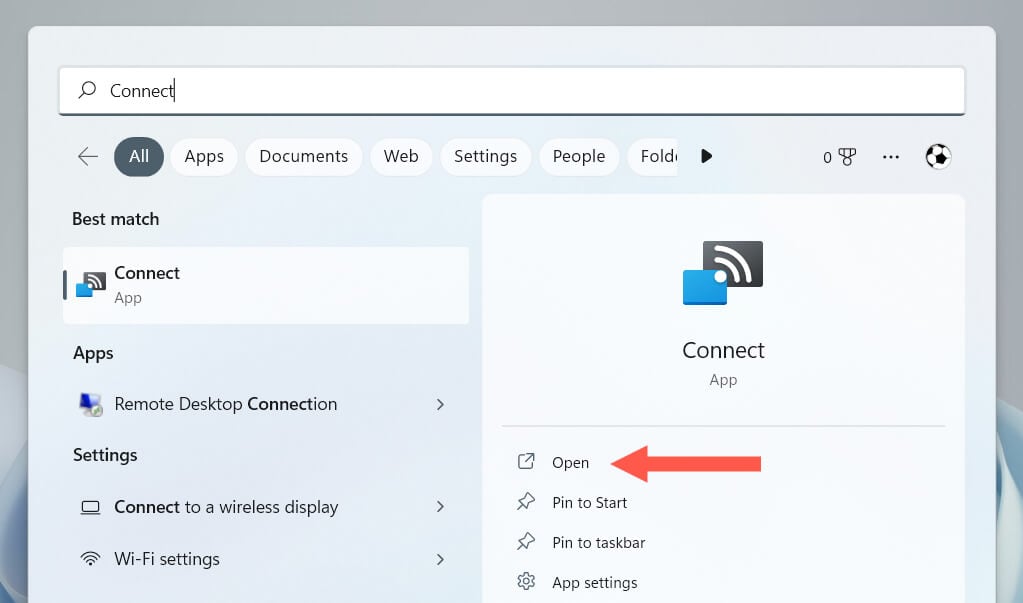Click the App settings gear icon

(526, 582)
